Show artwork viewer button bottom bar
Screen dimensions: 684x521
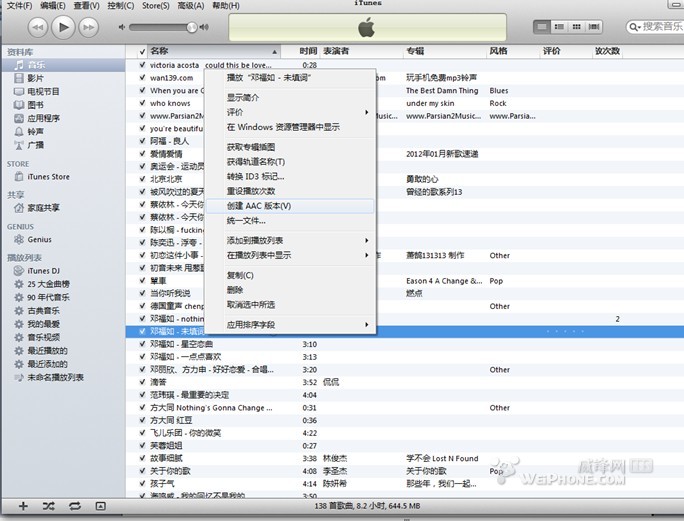pyautogui.click(x=100, y=506)
